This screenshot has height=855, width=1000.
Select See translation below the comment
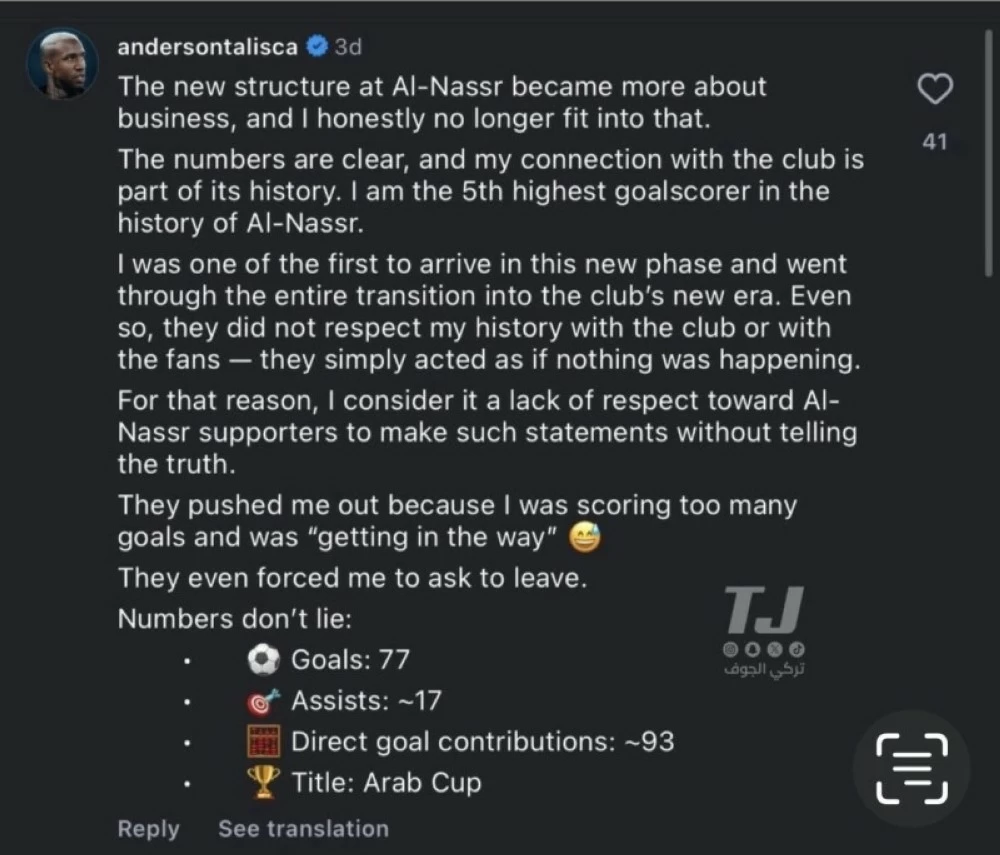[303, 828]
